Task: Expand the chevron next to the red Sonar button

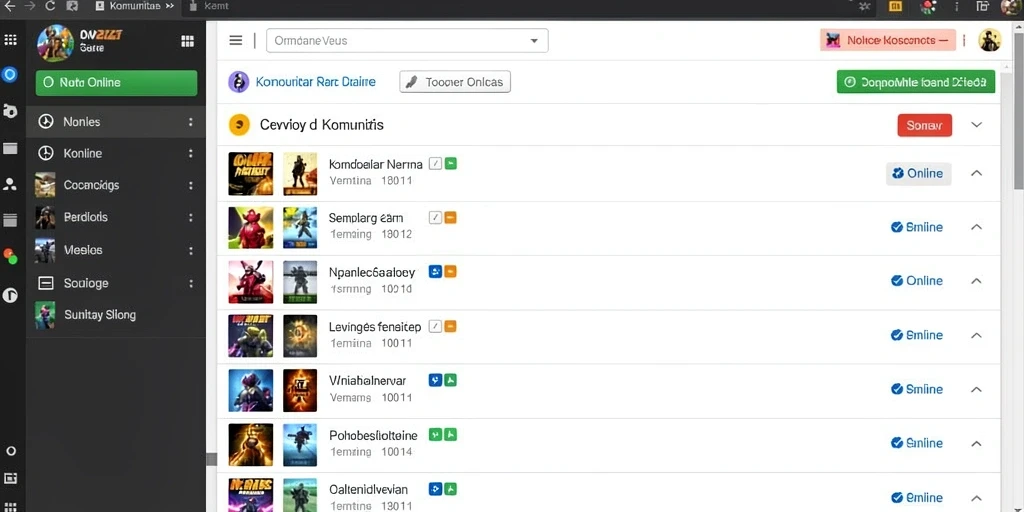Action: pyautogui.click(x=976, y=125)
